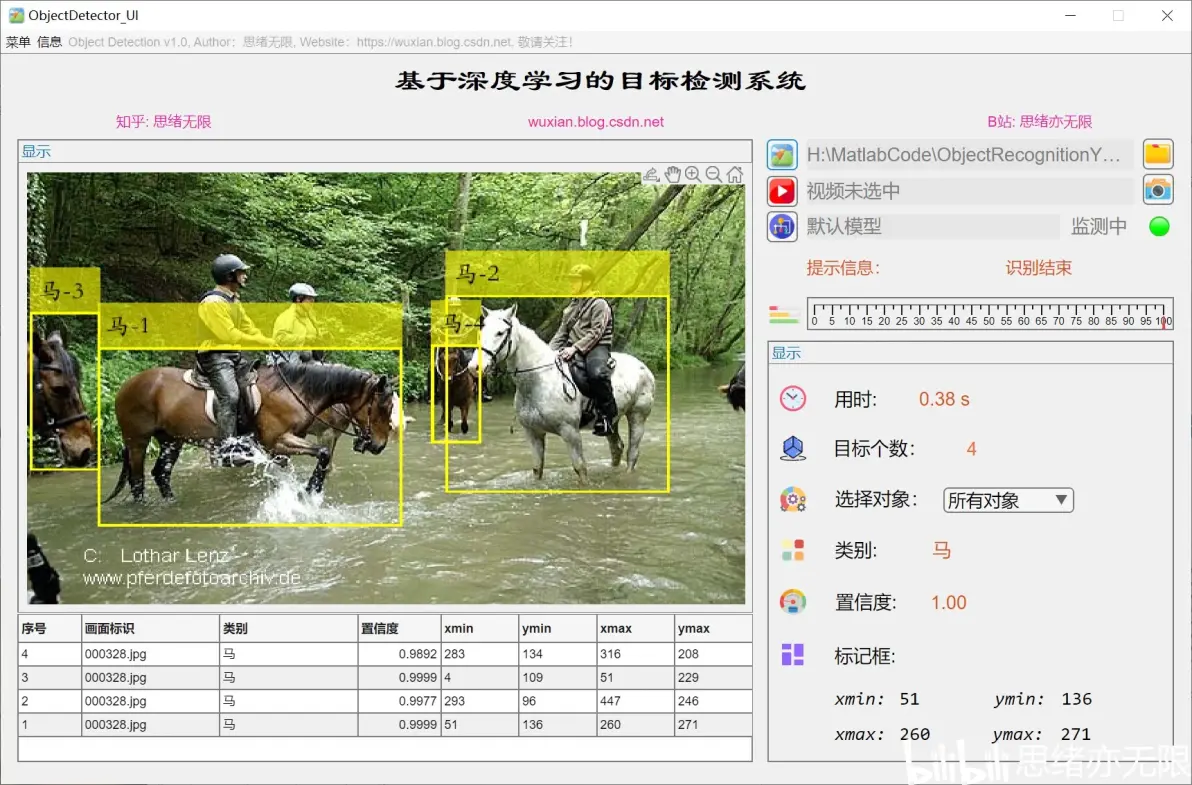This screenshot has width=1192, height=785.
Task: Click the zoom out magnifier icon
Action: pyautogui.click(x=713, y=175)
